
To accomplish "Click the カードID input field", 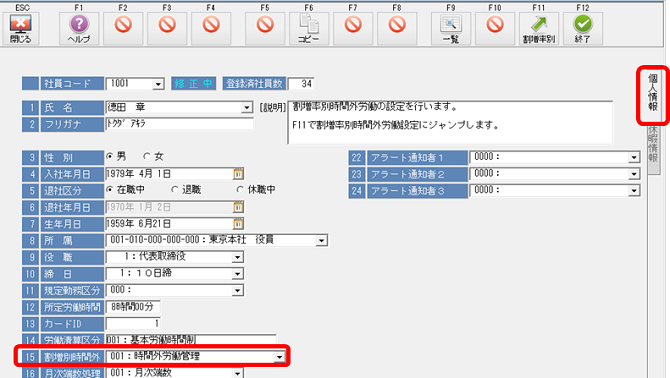I will pos(133,324).
